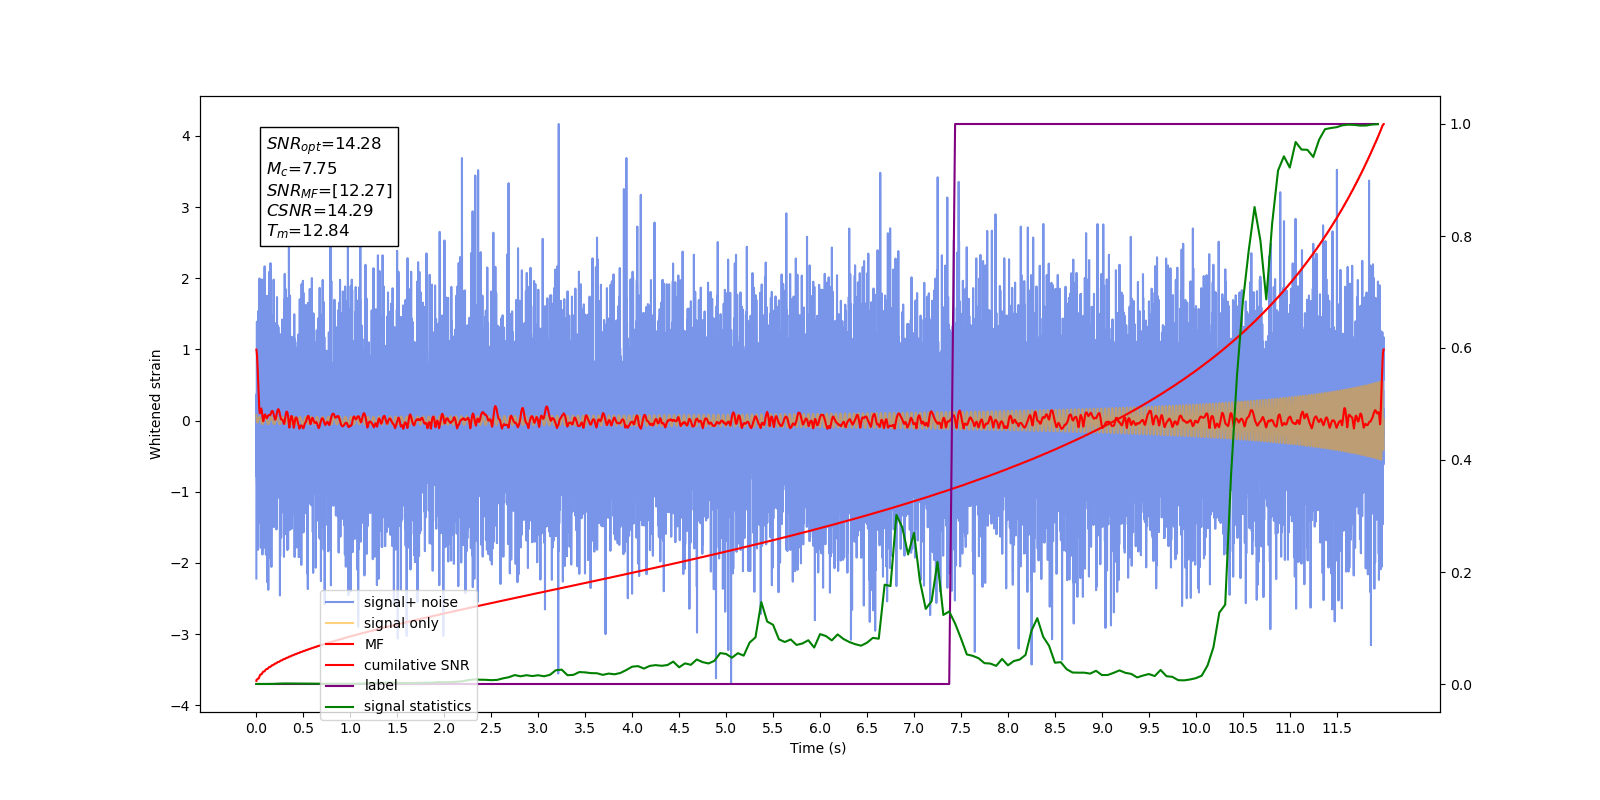1600x800 pixels.
Task: Click the 0.0 tick on time axis
Action: 256,728
